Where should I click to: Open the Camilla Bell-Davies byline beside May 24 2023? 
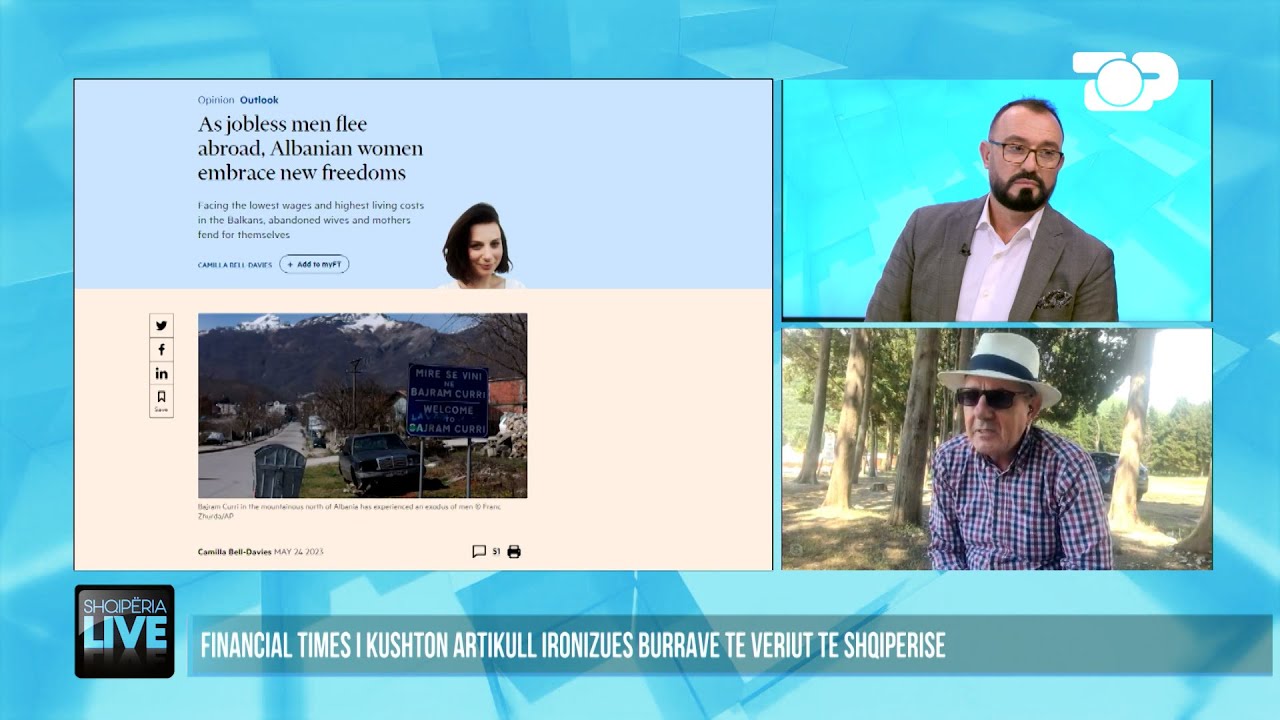pyautogui.click(x=234, y=551)
